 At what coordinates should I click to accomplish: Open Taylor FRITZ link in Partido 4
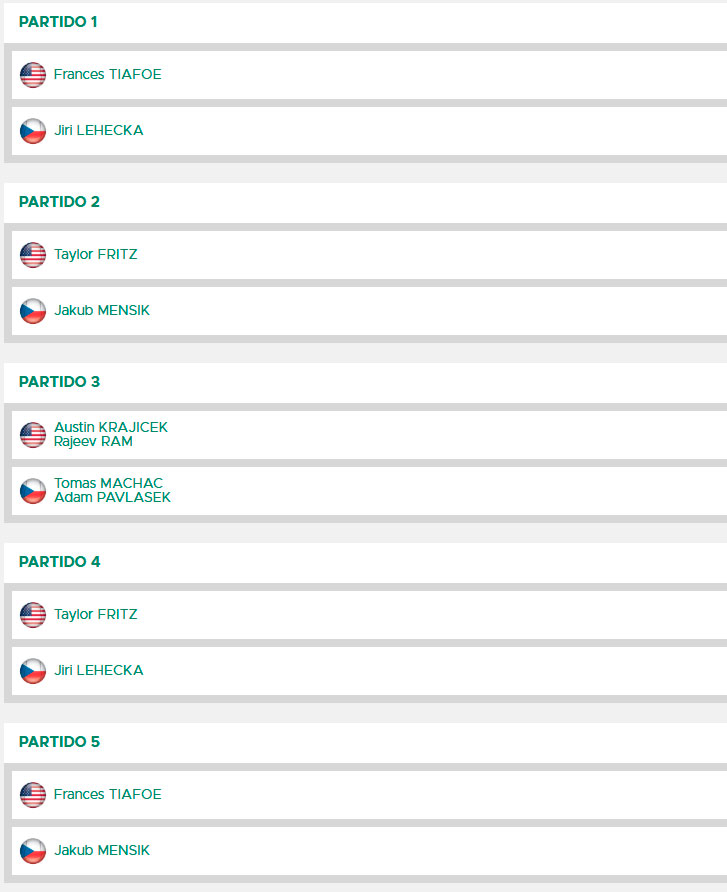pos(96,614)
